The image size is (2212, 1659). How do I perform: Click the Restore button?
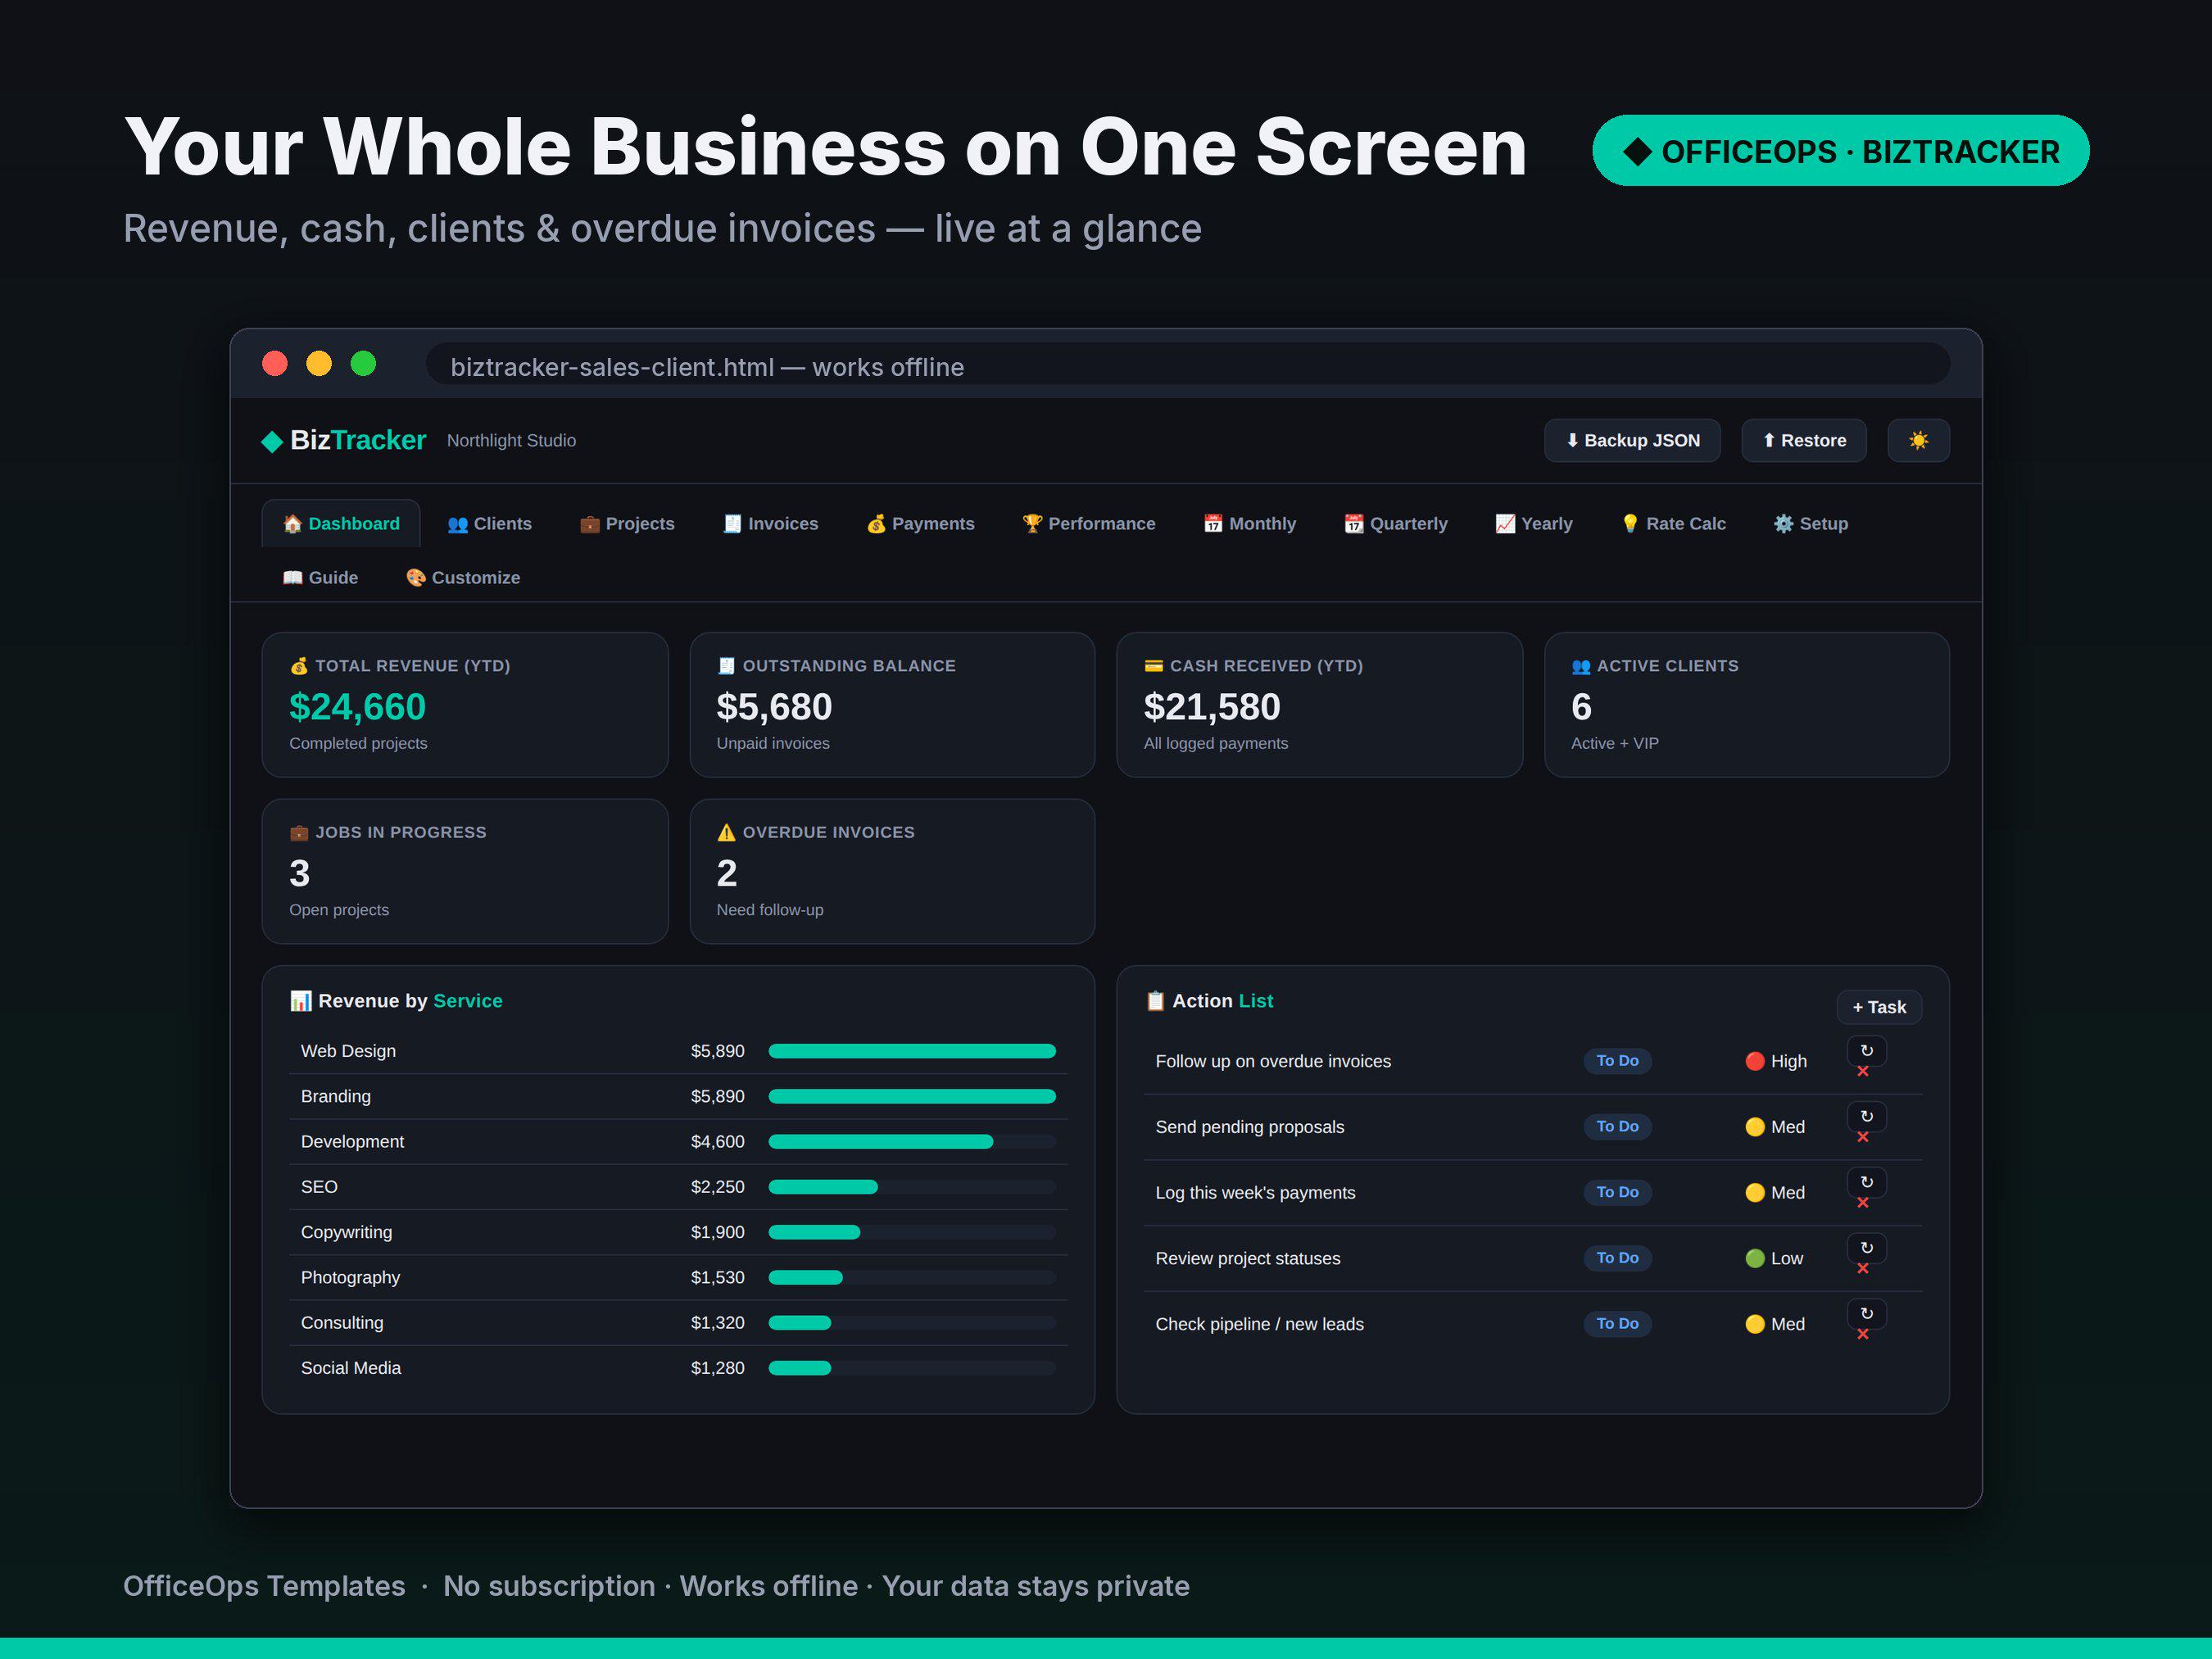tap(1803, 440)
